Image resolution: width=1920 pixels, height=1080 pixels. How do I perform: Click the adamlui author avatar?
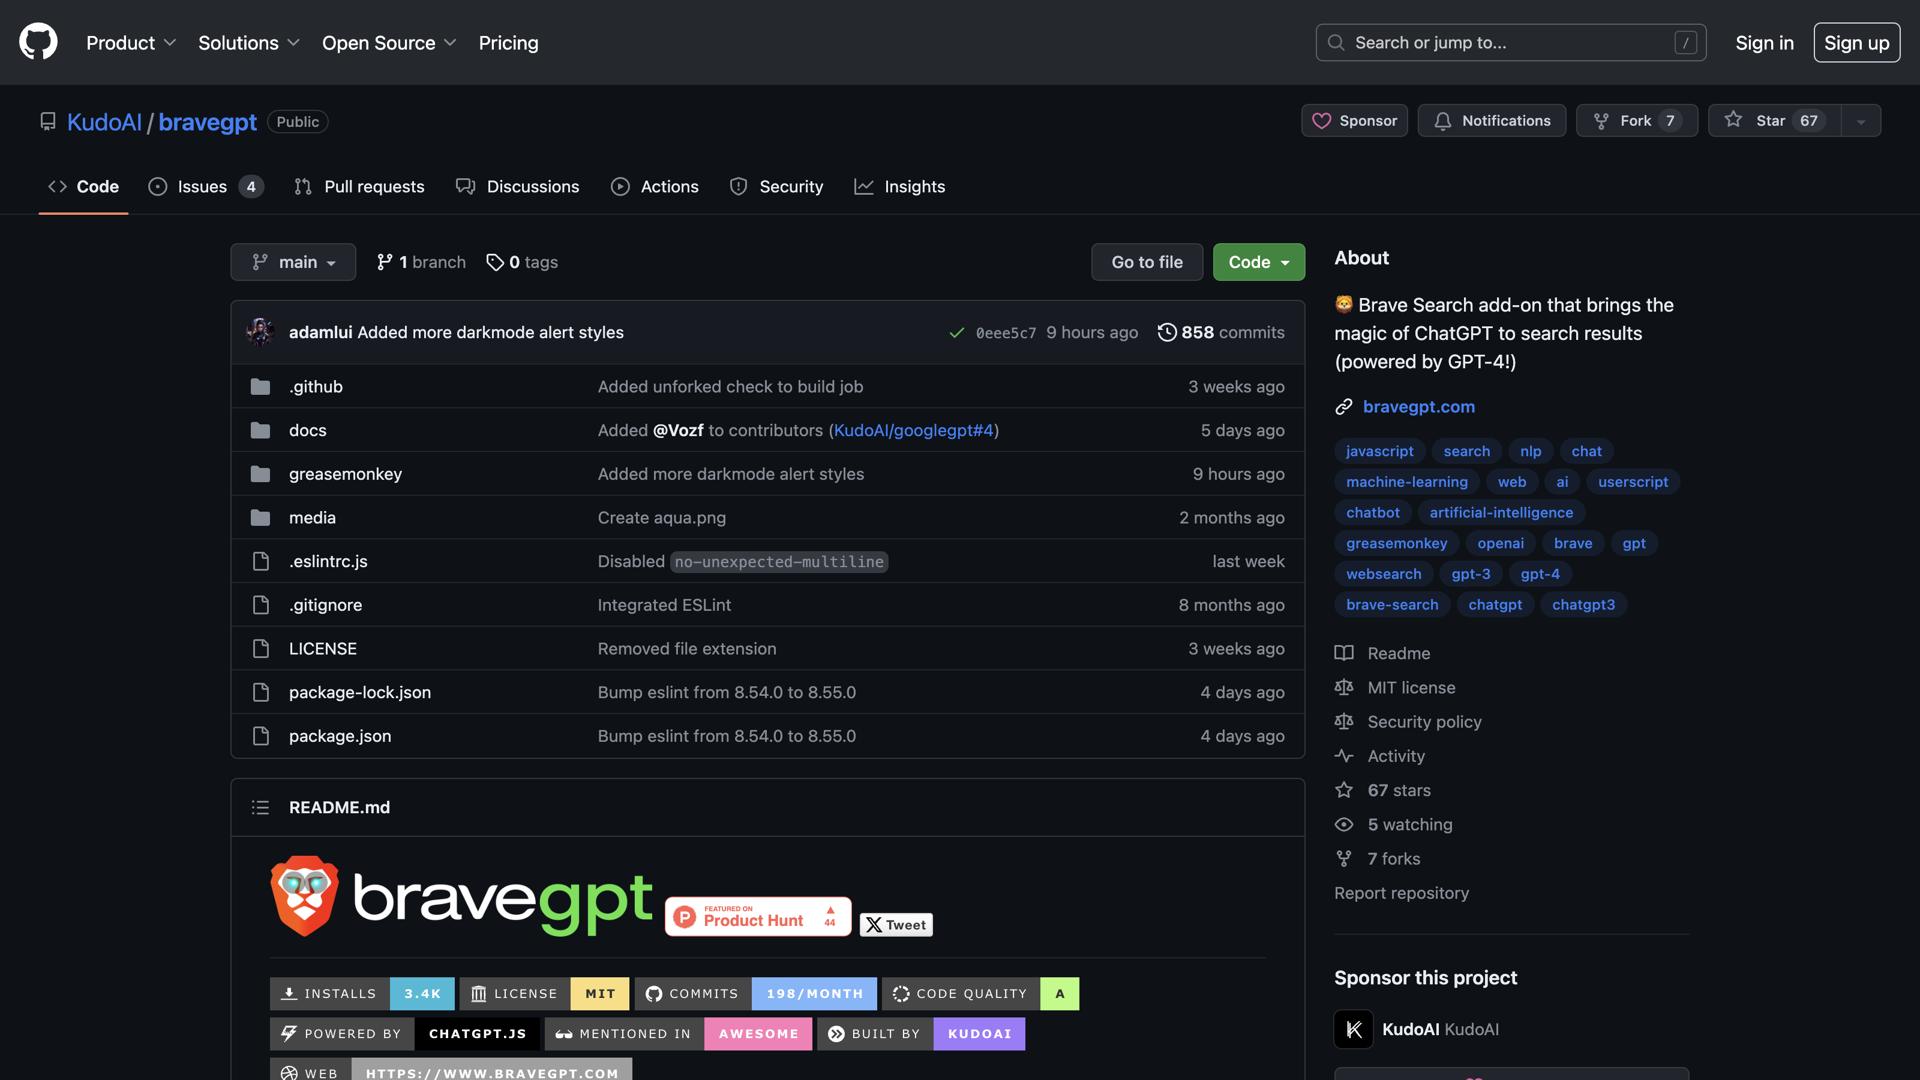coord(260,332)
